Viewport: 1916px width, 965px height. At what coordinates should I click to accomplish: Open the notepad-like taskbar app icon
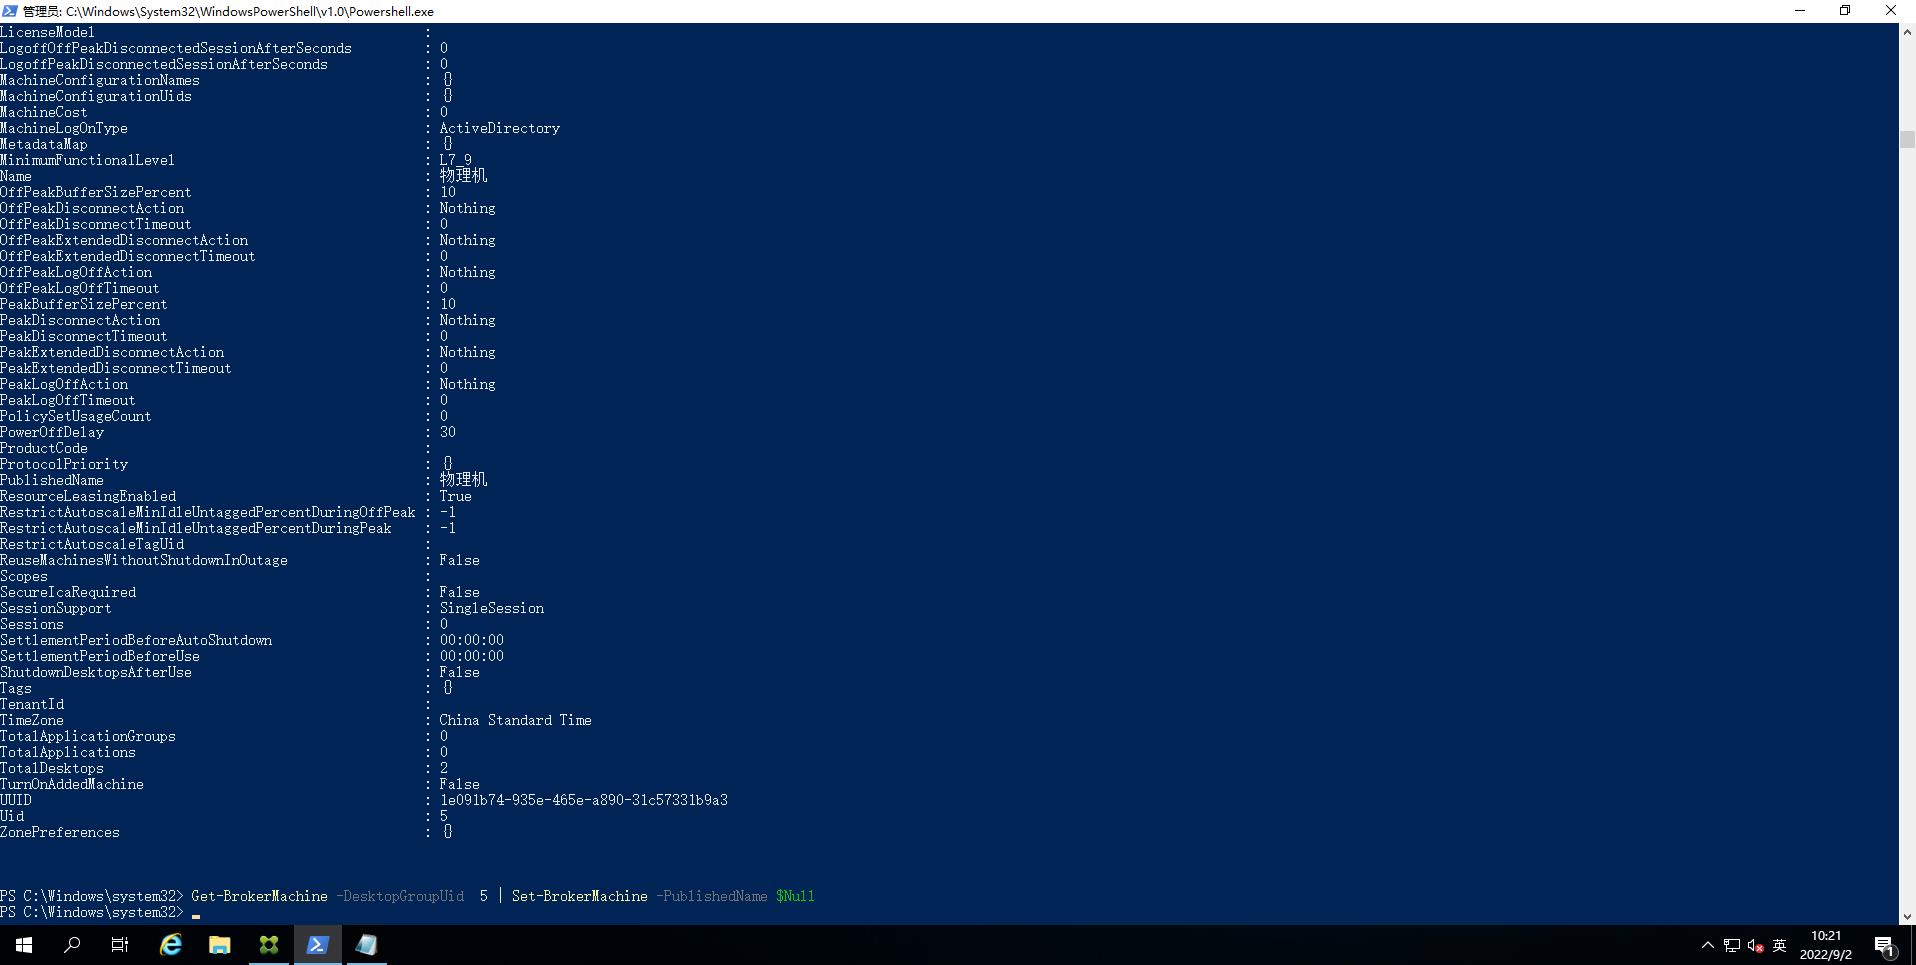click(x=366, y=945)
